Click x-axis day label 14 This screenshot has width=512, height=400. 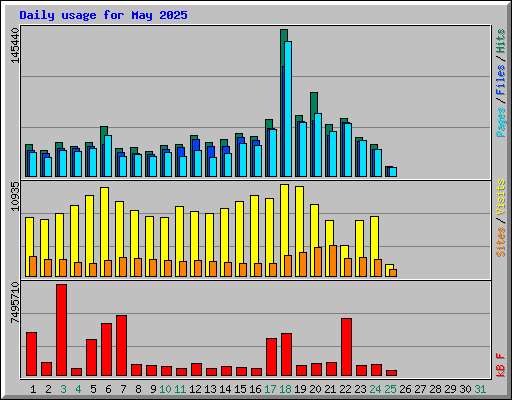[x=225, y=389]
